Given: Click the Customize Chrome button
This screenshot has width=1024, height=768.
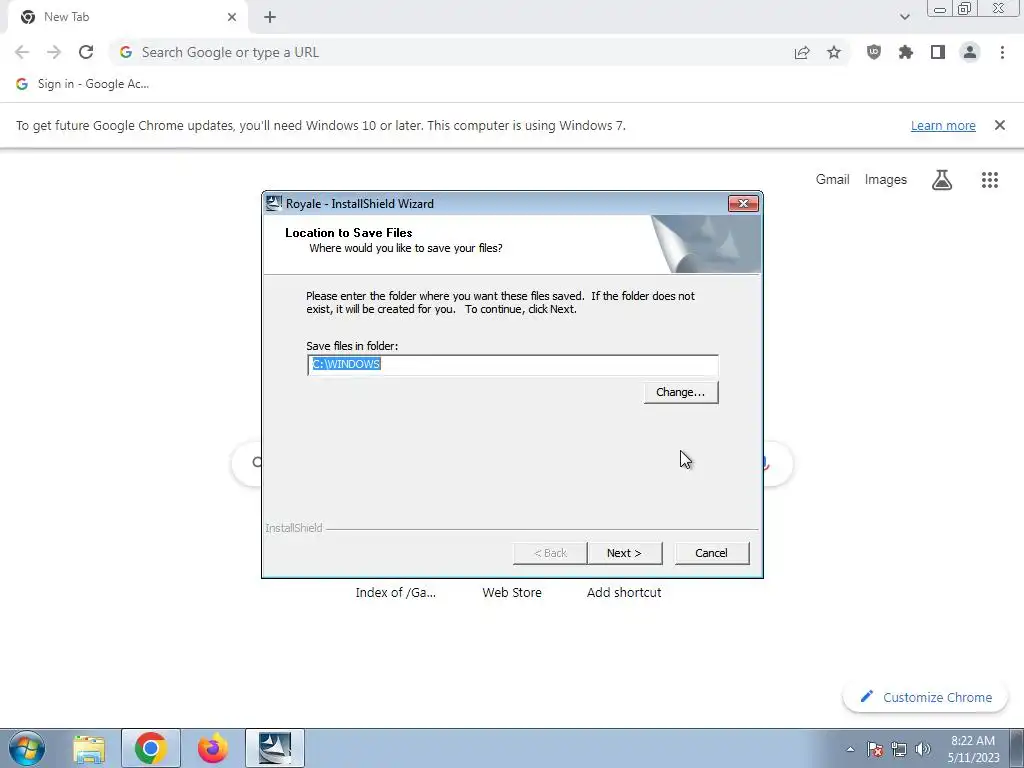Looking at the screenshot, I should tap(925, 697).
